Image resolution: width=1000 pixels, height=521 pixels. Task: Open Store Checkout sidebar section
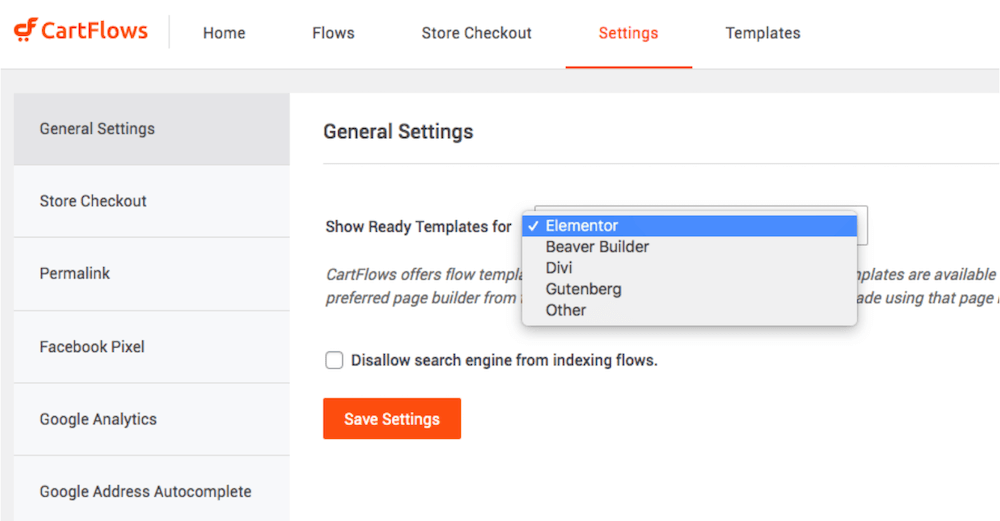click(x=152, y=201)
